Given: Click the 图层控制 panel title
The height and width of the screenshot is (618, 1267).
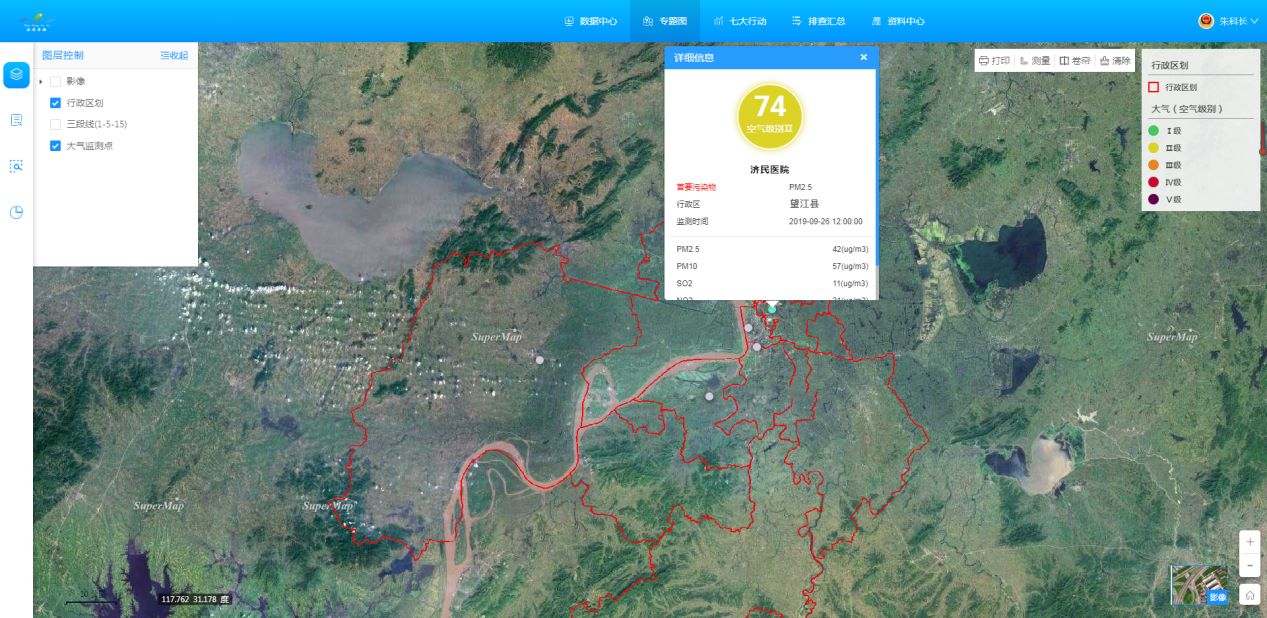Looking at the screenshot, I should 63,55.
